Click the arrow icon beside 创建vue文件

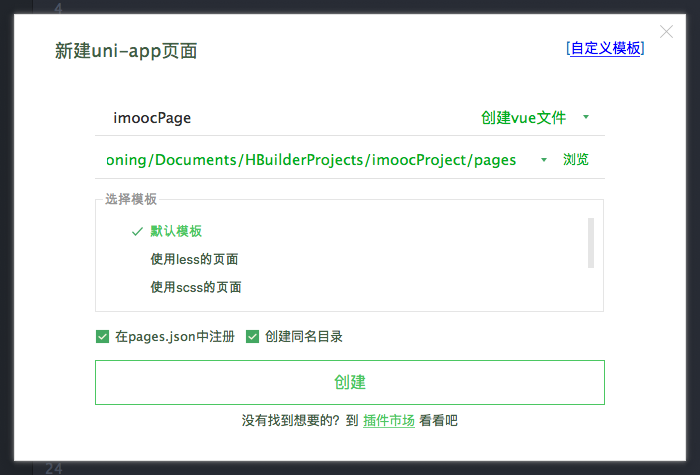[586, 117]
